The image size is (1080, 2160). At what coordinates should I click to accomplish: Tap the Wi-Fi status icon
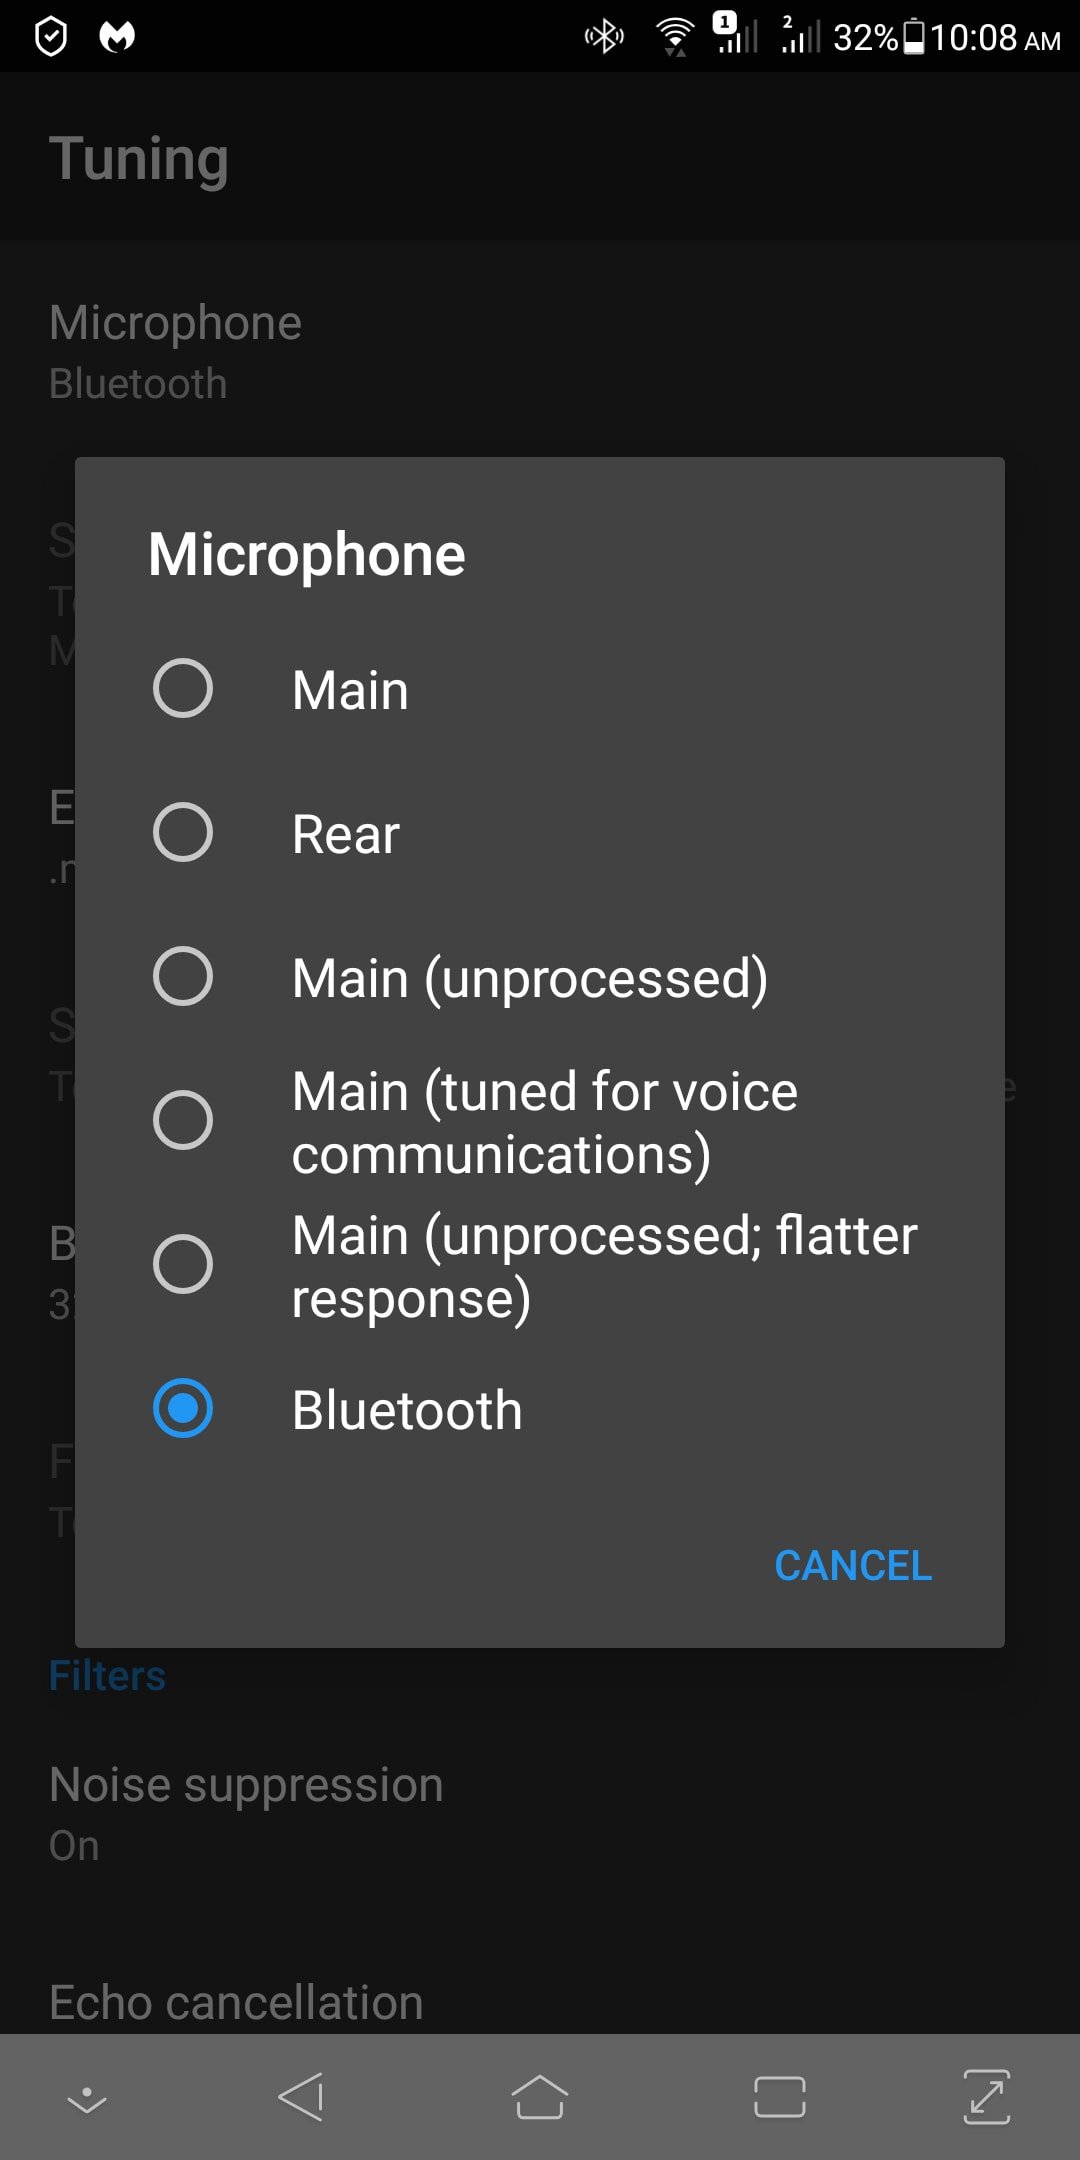tap(675, 37)
